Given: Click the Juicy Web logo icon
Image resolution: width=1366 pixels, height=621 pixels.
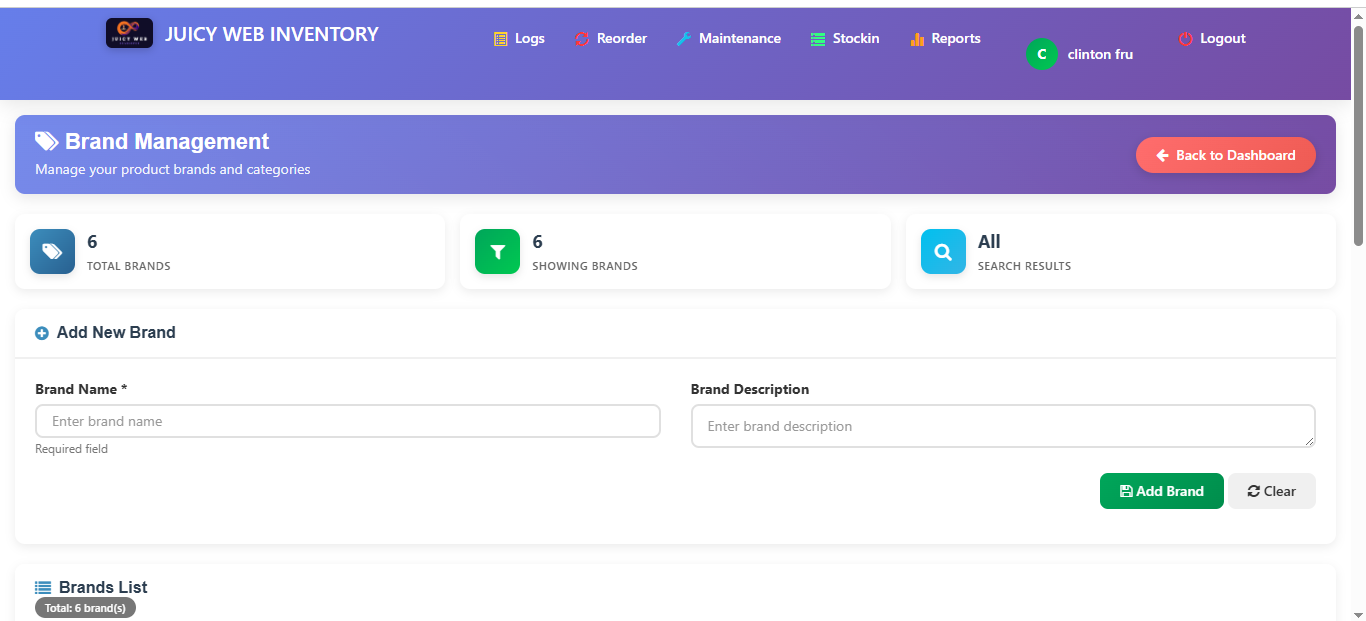Looking at the screenshot, I should point(128,32).
